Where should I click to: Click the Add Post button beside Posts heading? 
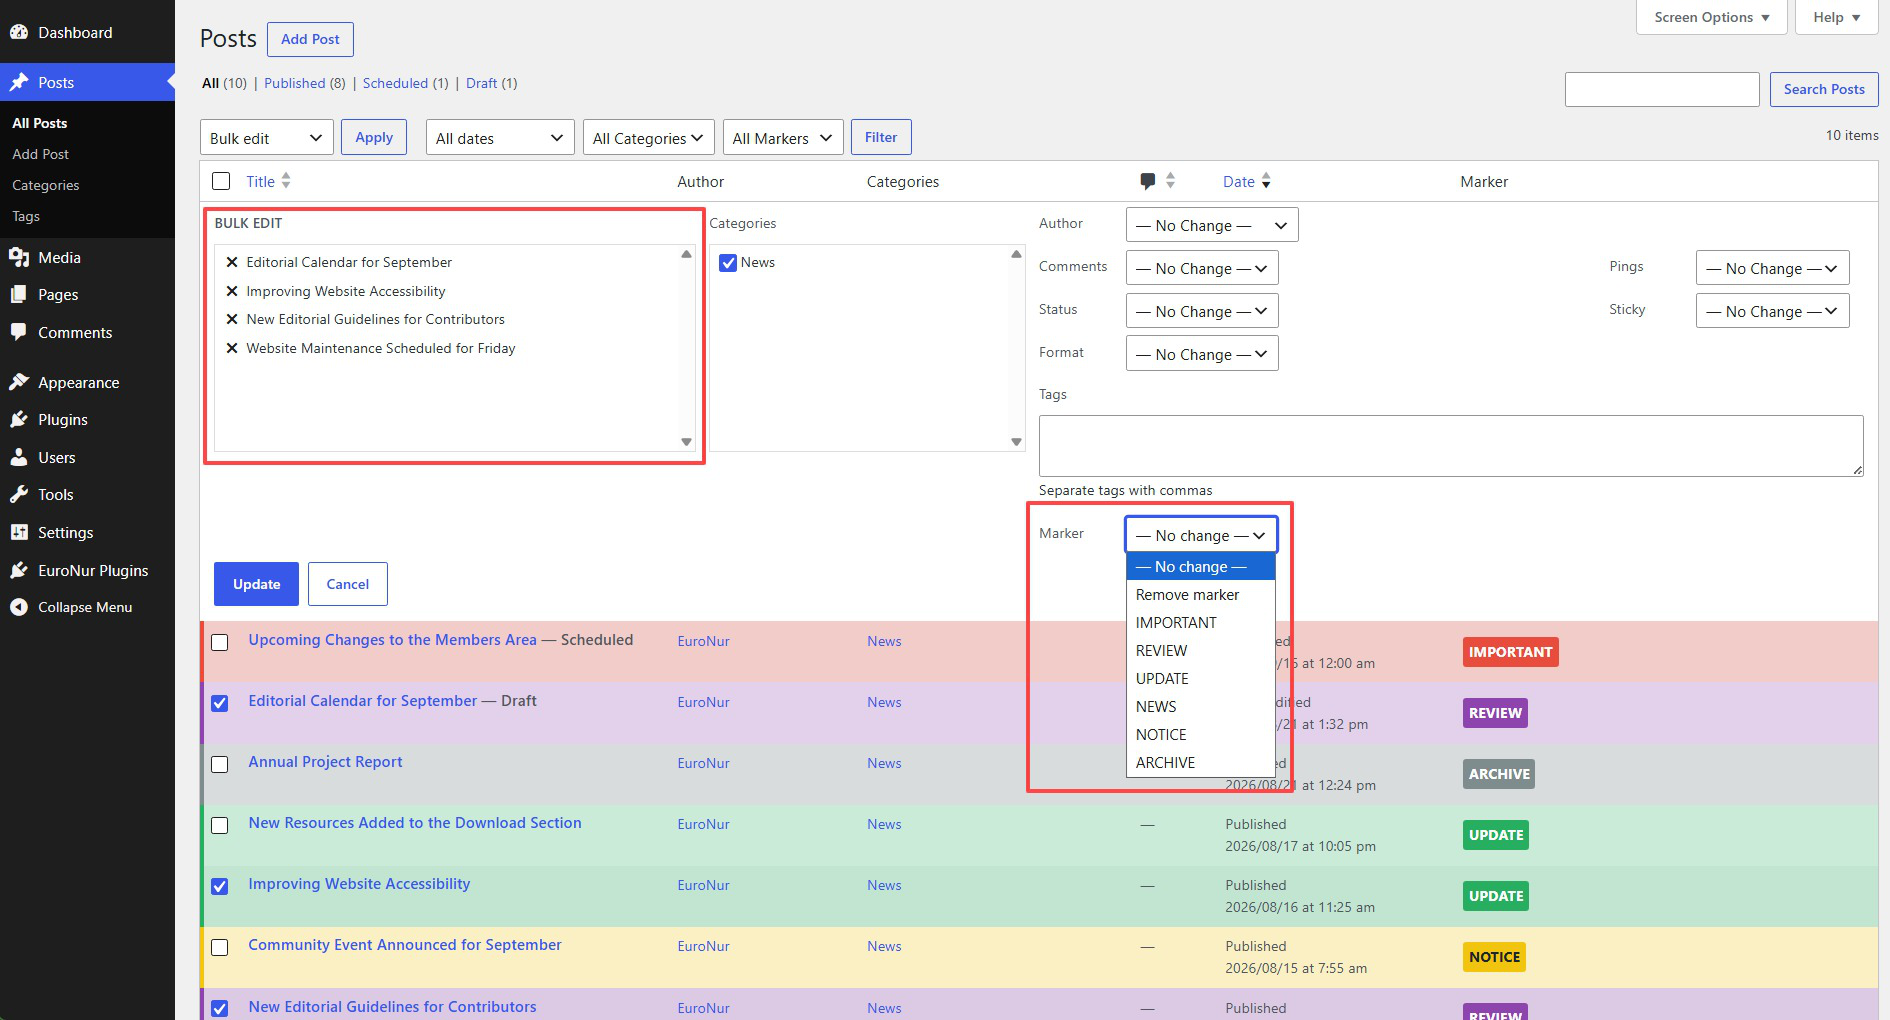pos(310,39)
